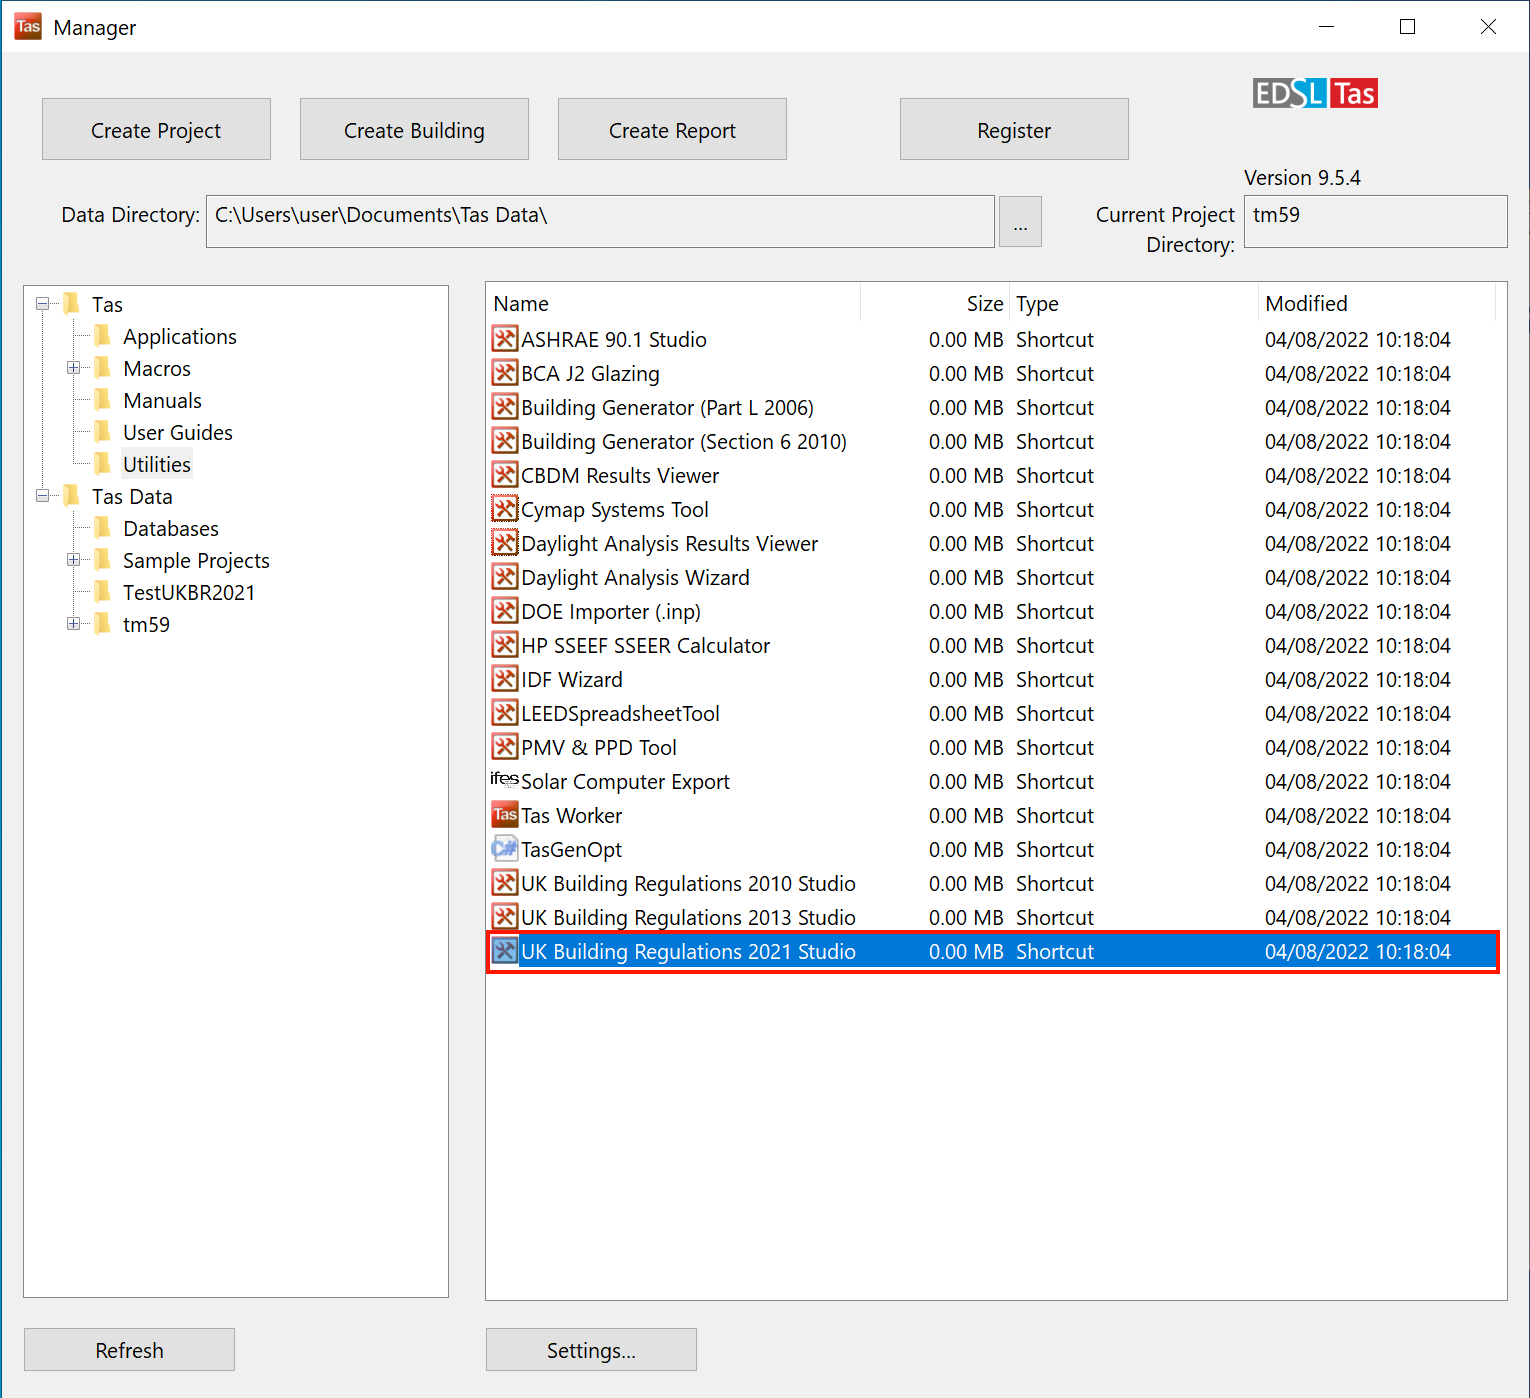The height and width of the screenshot is (1398, 1530).
Task: Click Shortcut type cell for BCA J2 Glazing
Action: pos(1055,373)
